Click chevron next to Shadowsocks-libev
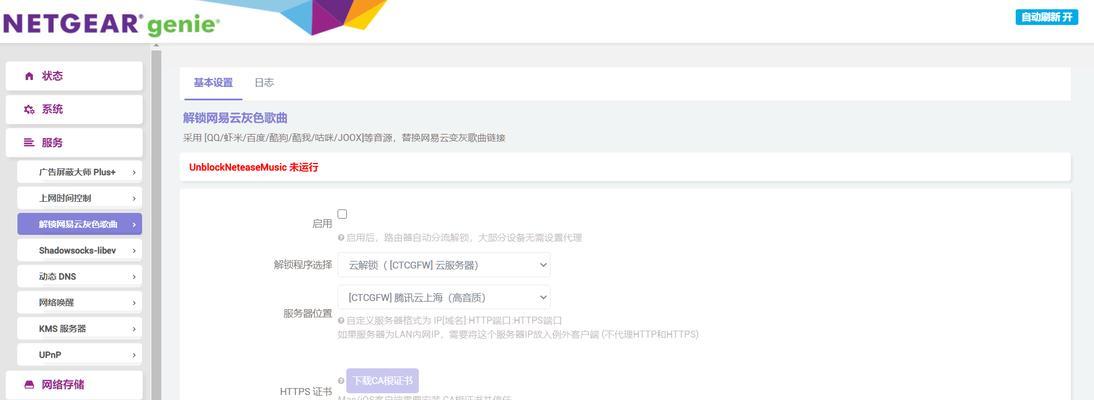 pyautogui.click(x=133, y=250)
